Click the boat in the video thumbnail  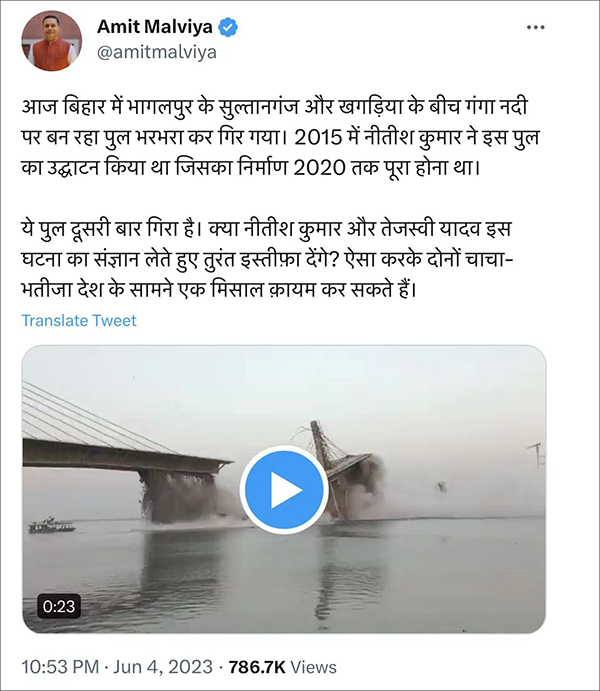pyautogui.click(x=51, y=525)
